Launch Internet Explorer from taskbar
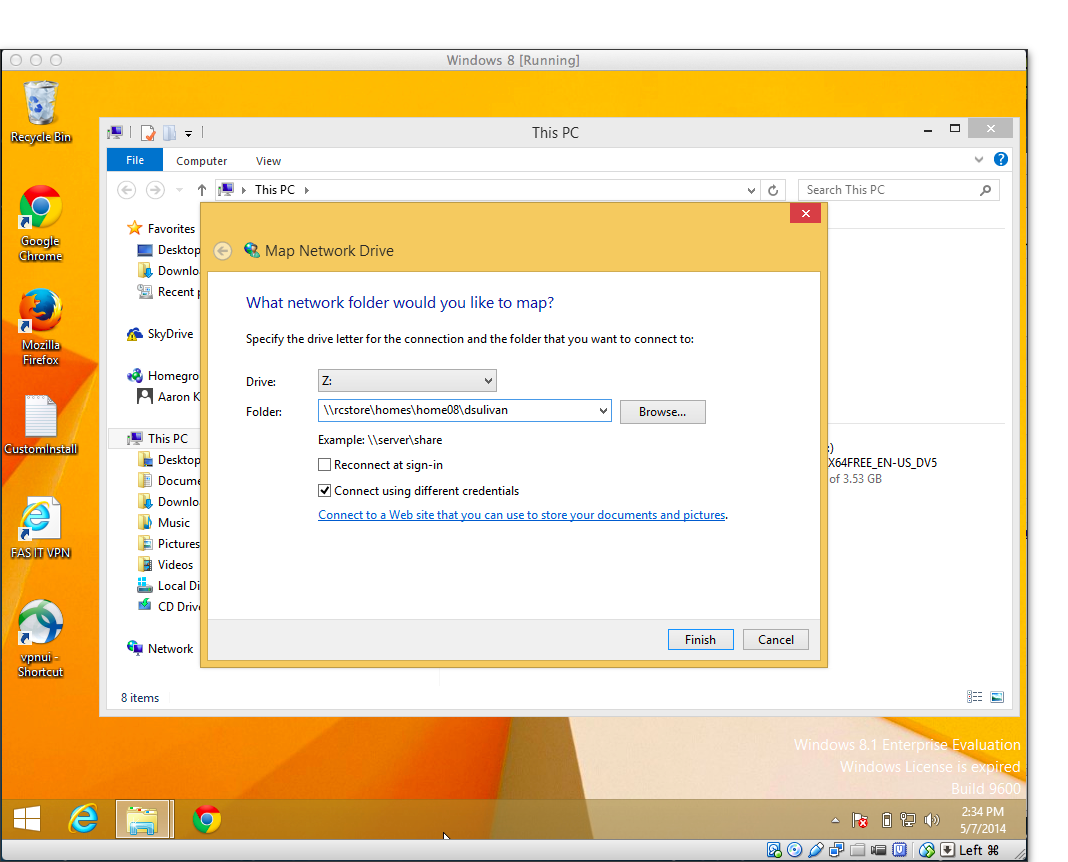The image size is (1068, 862). tap(83, 820)
